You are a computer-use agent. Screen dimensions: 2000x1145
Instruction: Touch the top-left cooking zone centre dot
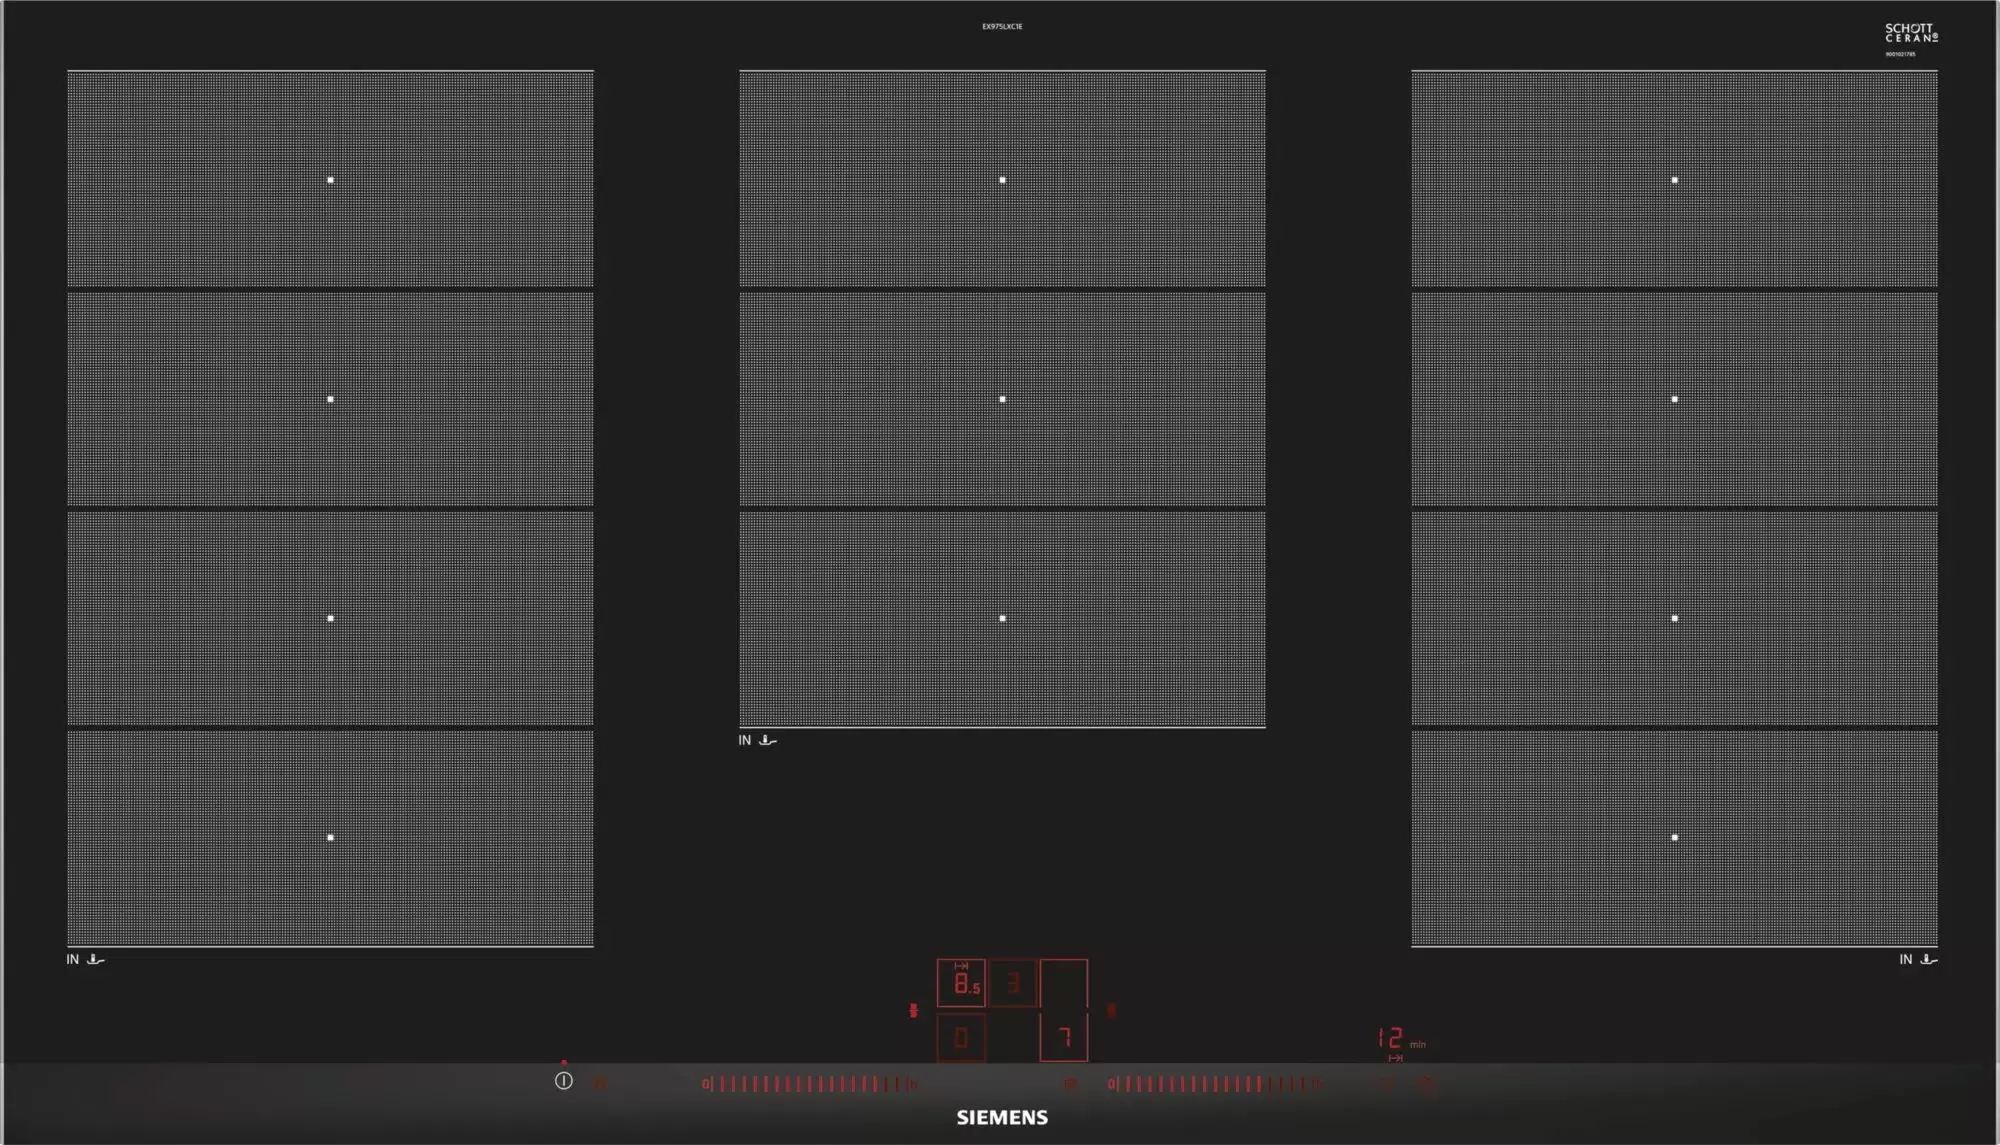[331, 180]
